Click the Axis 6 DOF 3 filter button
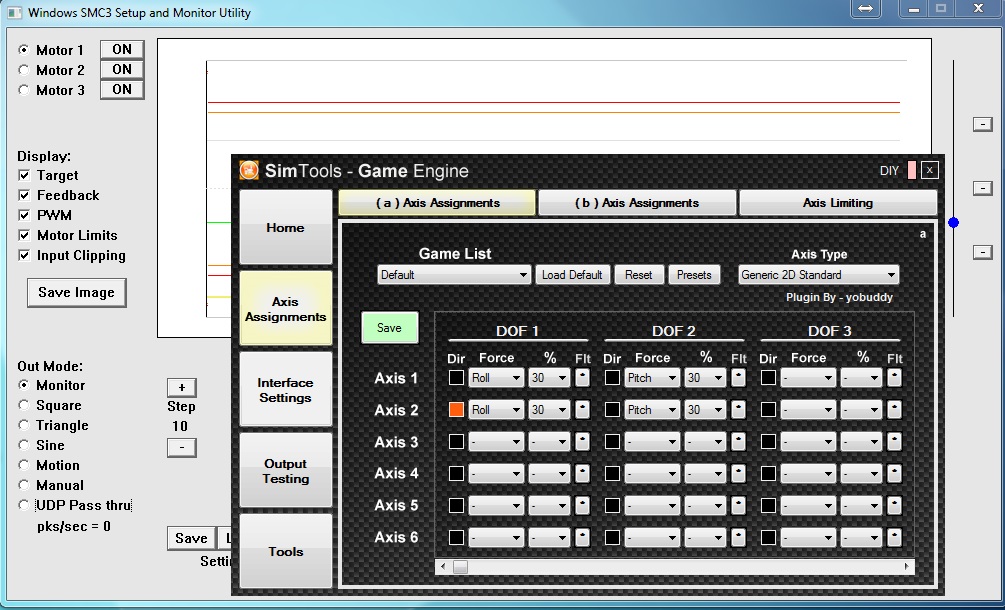The height and width of the screenshot is (610, 1005). coord(894,537)
